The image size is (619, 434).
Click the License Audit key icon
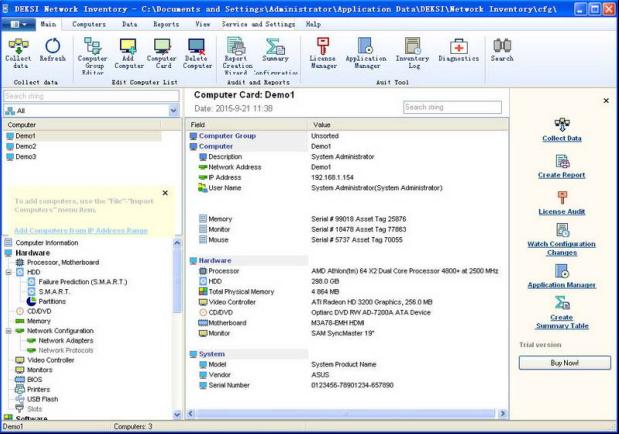[x=562, y=197]
